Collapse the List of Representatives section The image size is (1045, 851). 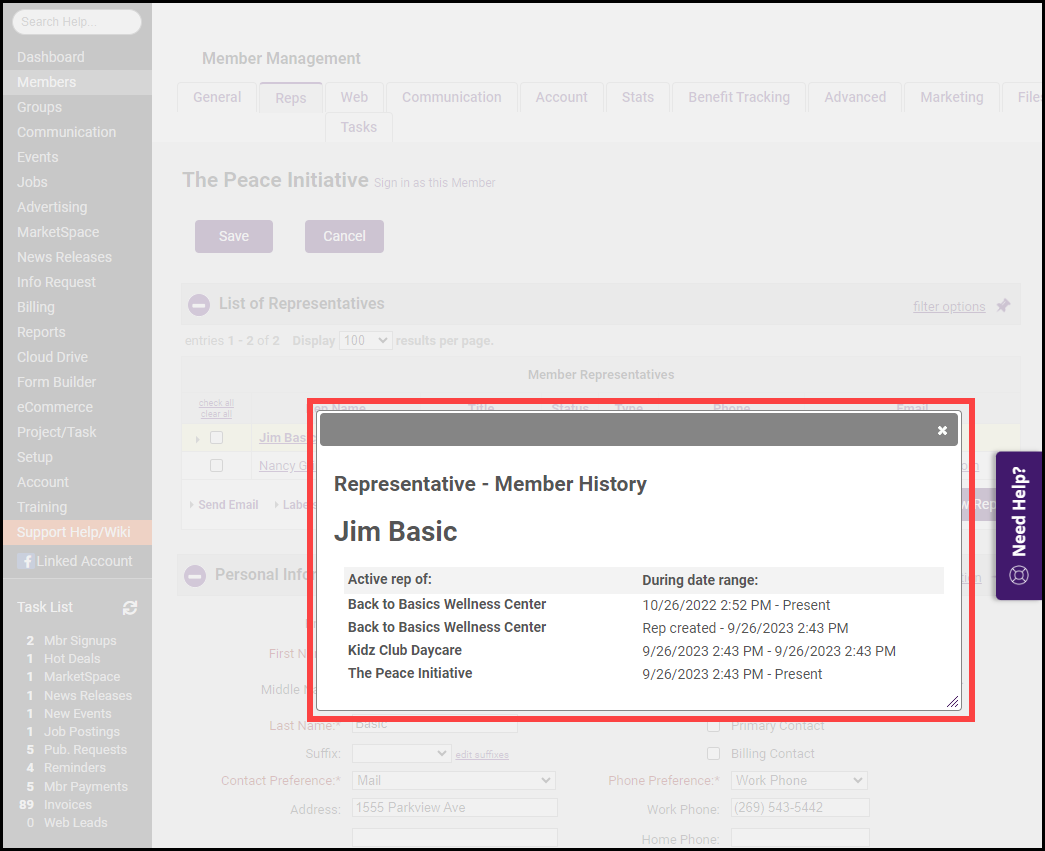tap(199, 304)
